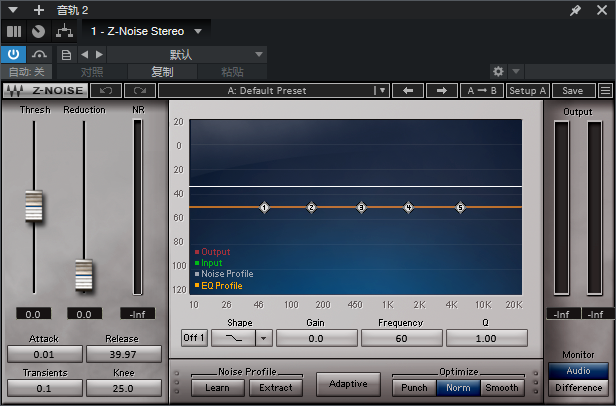The height and width of the screenshot is (406, 616).
Task: Open the gear settings icon
Action: coord(498,72)
